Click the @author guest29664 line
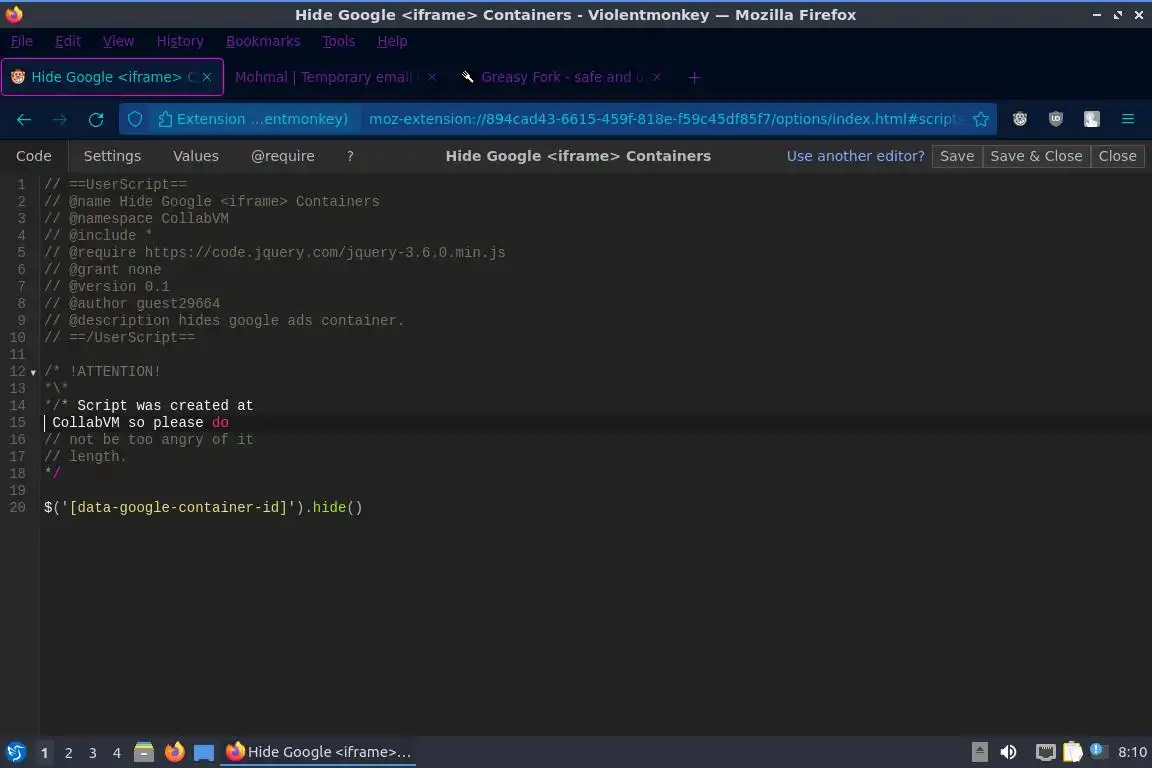This screenshot has height=768, width=1152. pyautogui.click(x=132, y=303)
